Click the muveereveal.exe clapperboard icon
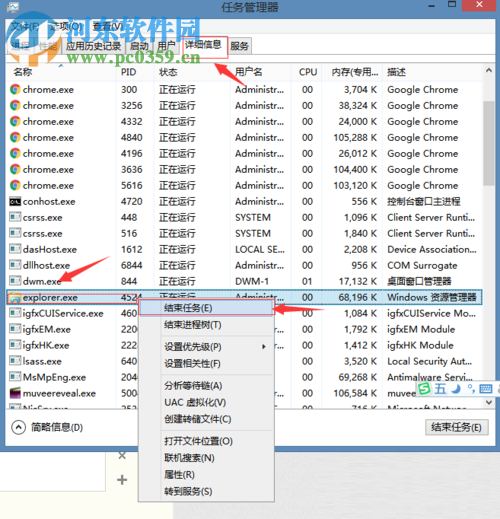The height and width of the screenshot is (519, 500). tap(15, 393)
